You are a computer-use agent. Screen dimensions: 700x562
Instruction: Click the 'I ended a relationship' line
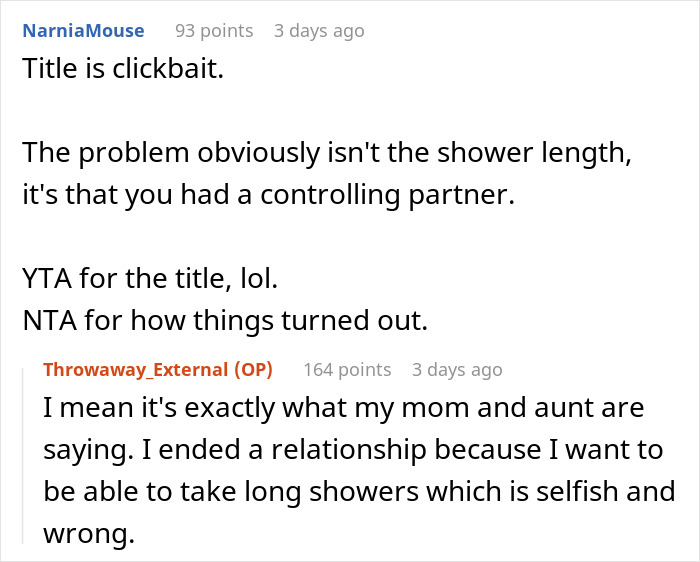coord(353,450)
